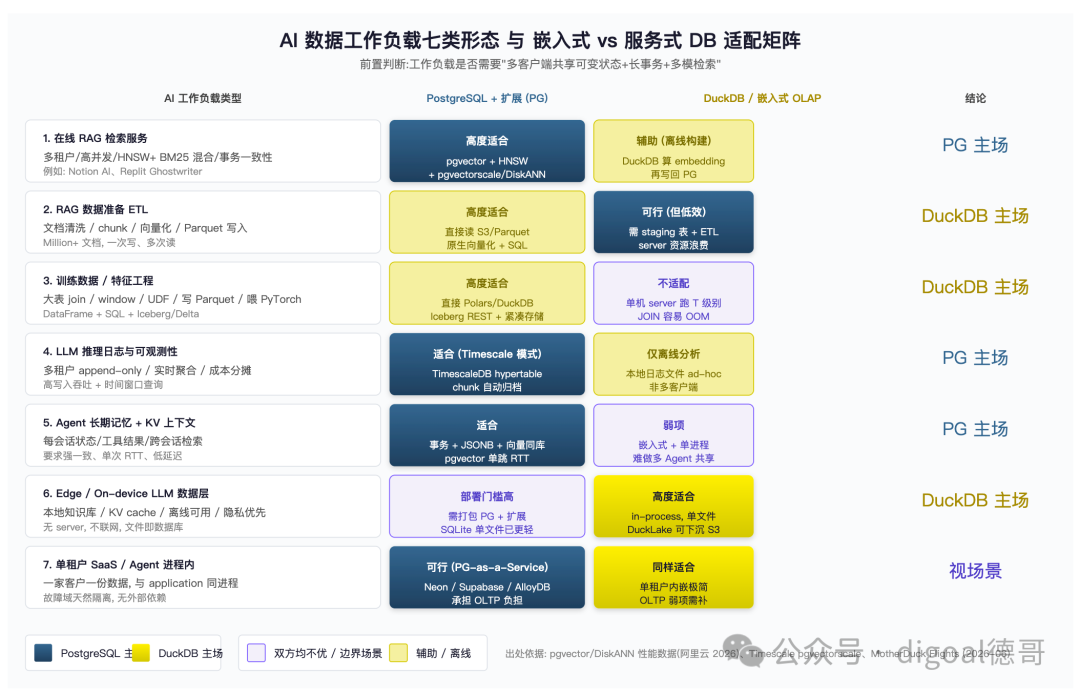
Task: Click the bright yellow DuckDB 主场 legend swatch
Action: 141,652
